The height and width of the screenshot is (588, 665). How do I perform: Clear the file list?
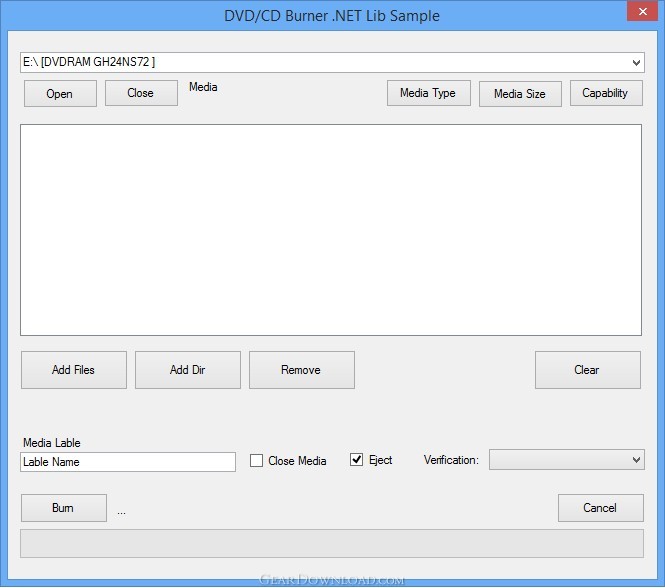pyautogui.click(x=588, y=370)
